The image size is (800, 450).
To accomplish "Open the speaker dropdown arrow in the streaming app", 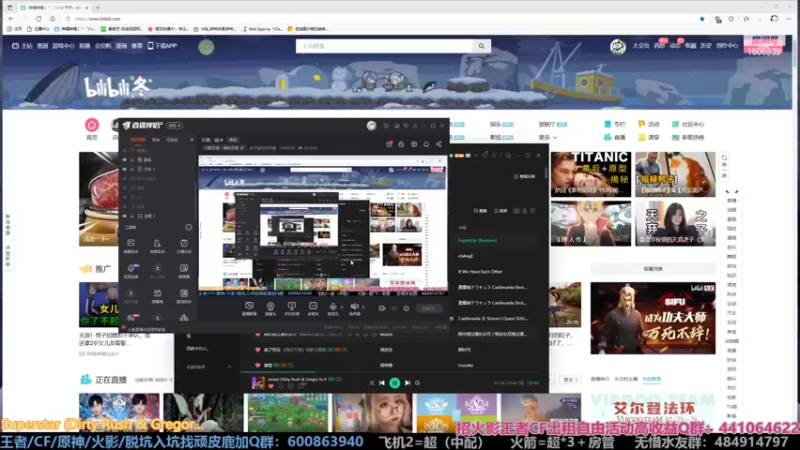I will pyautogui.click(x=363, y=307).
